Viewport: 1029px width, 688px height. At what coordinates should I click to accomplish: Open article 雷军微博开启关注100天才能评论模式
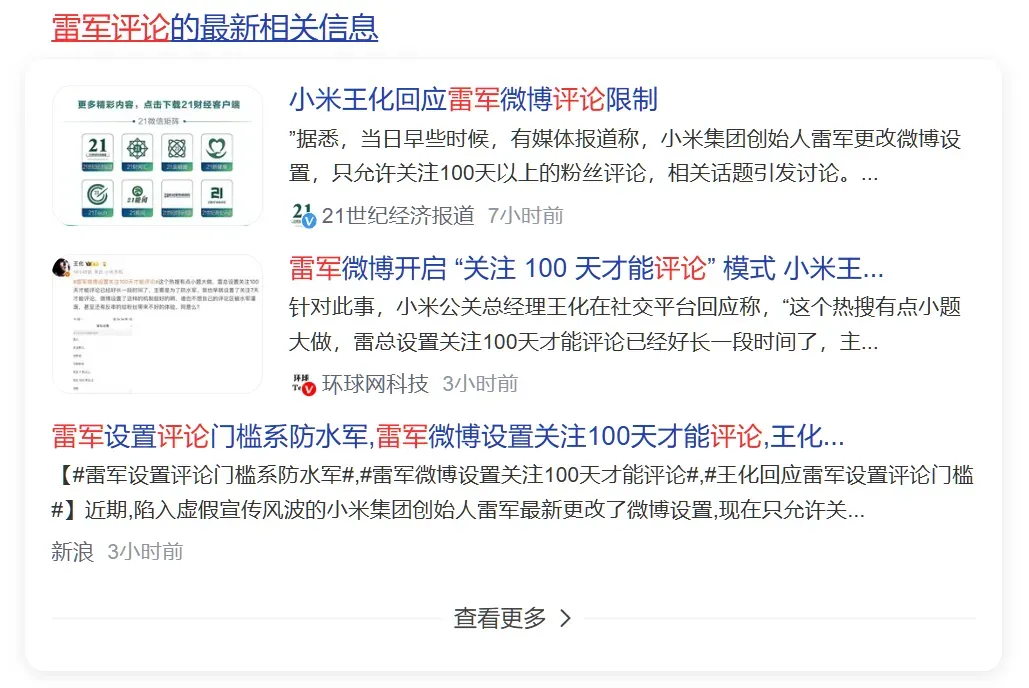586,269
